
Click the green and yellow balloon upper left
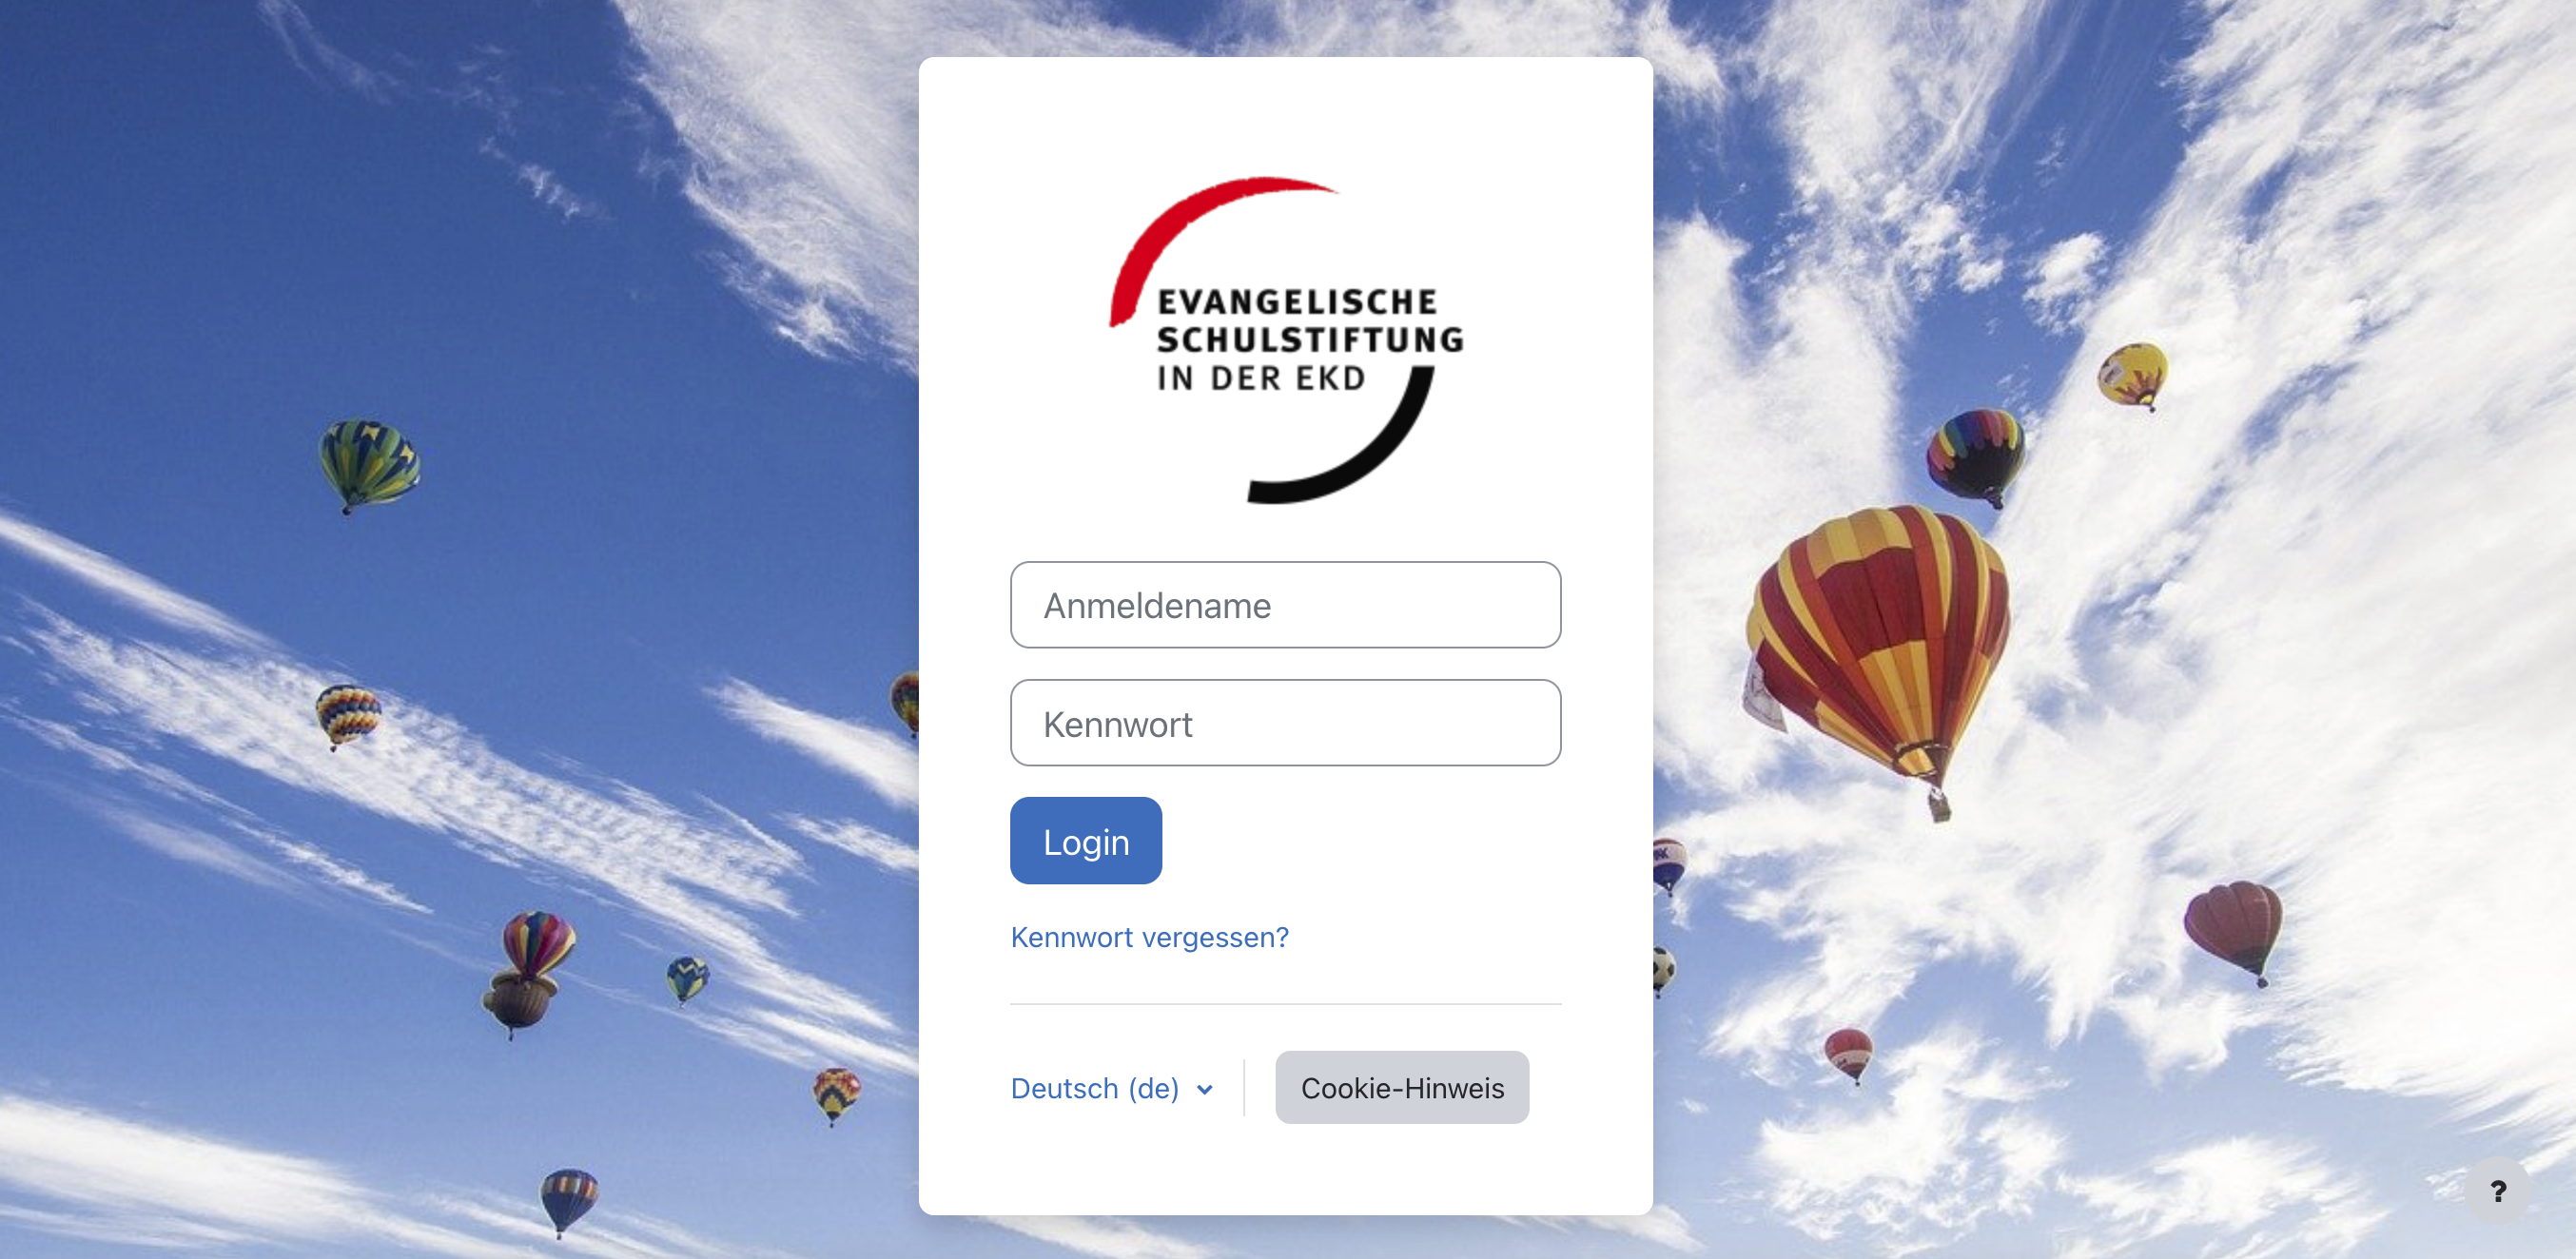click(x=369, y=464)
